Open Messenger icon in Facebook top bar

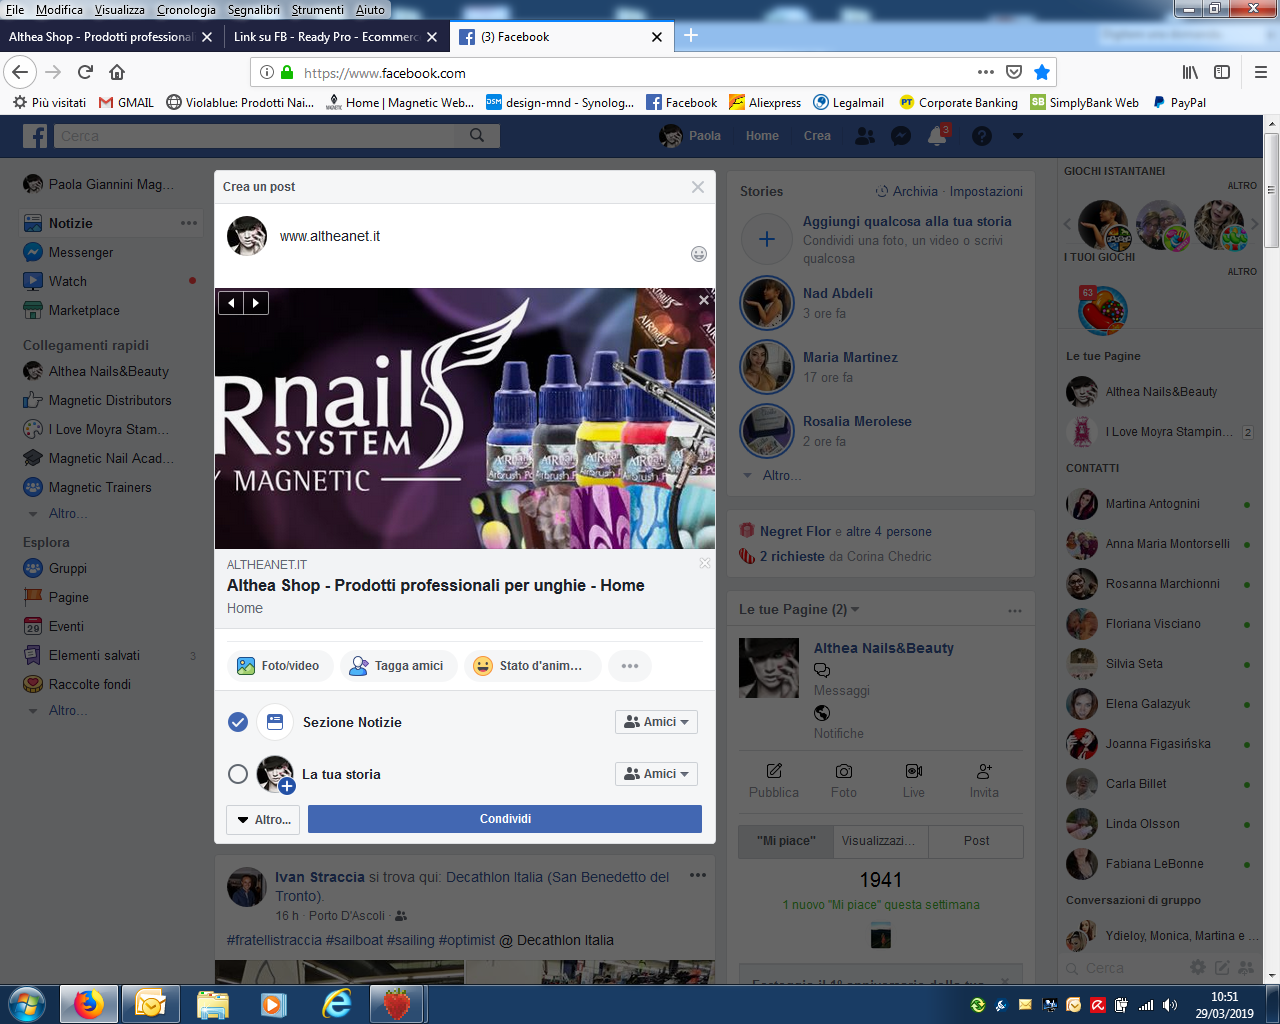point(901,136)
